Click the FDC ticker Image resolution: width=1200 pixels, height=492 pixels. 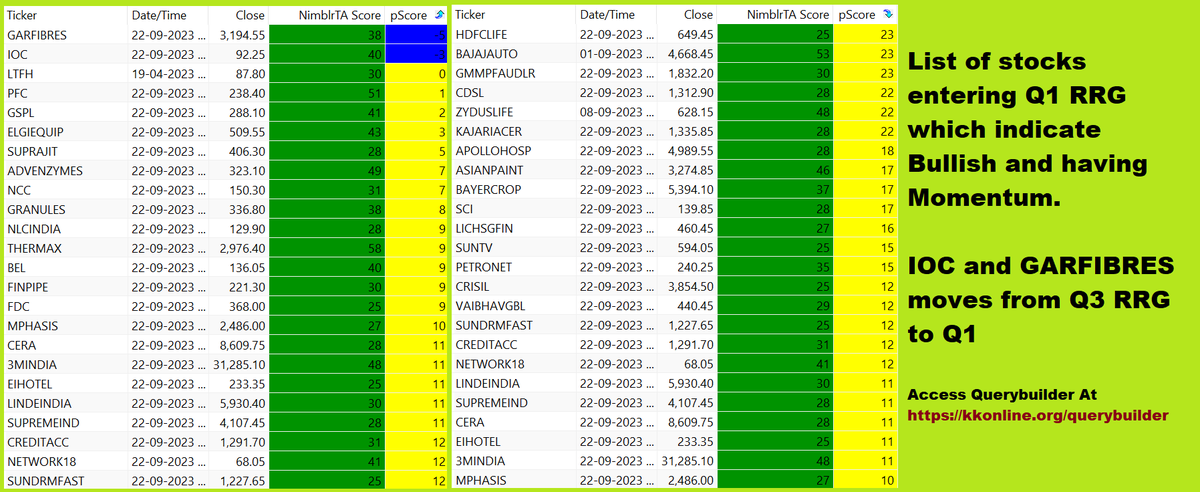pyautogui.click(x=18, y=306)
